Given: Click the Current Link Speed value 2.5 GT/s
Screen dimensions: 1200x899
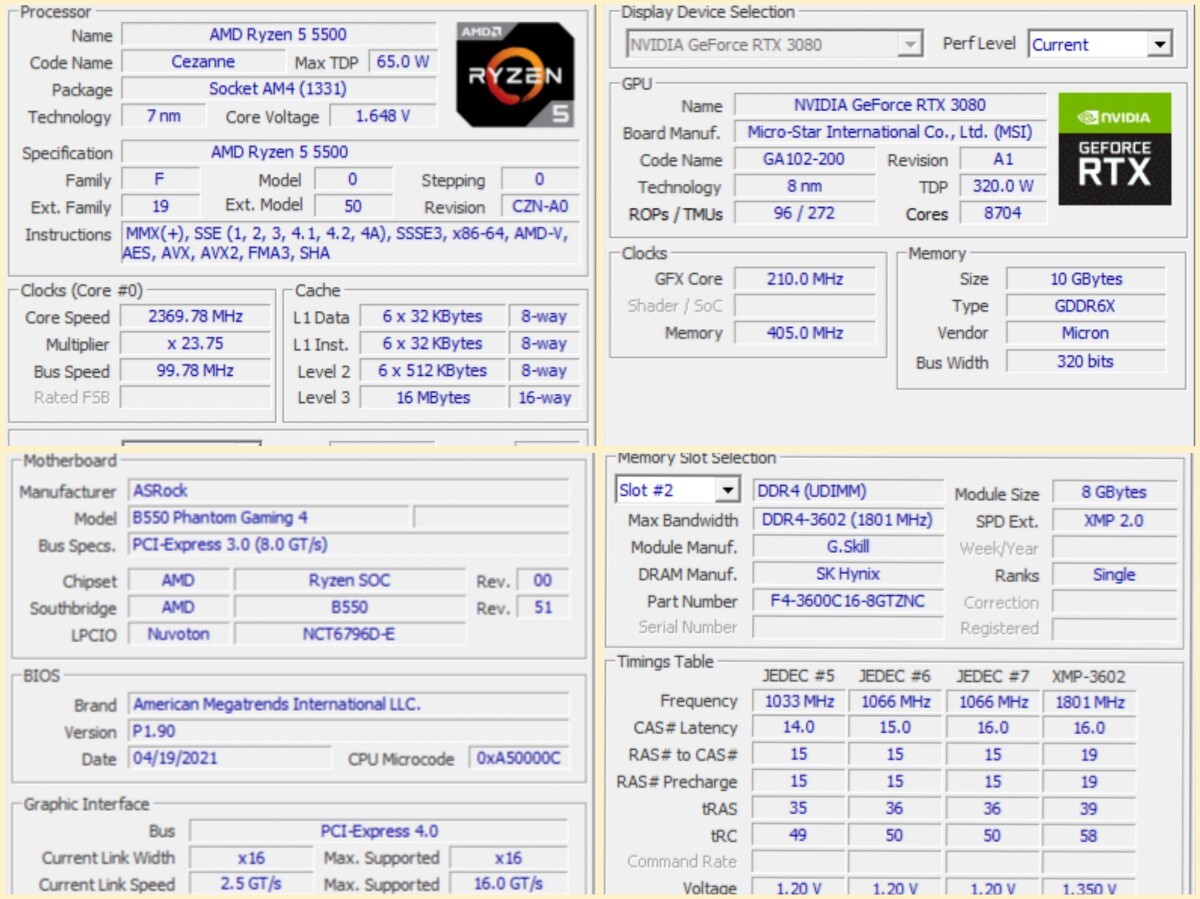Looking at the screenshot, I should (251, 884).
